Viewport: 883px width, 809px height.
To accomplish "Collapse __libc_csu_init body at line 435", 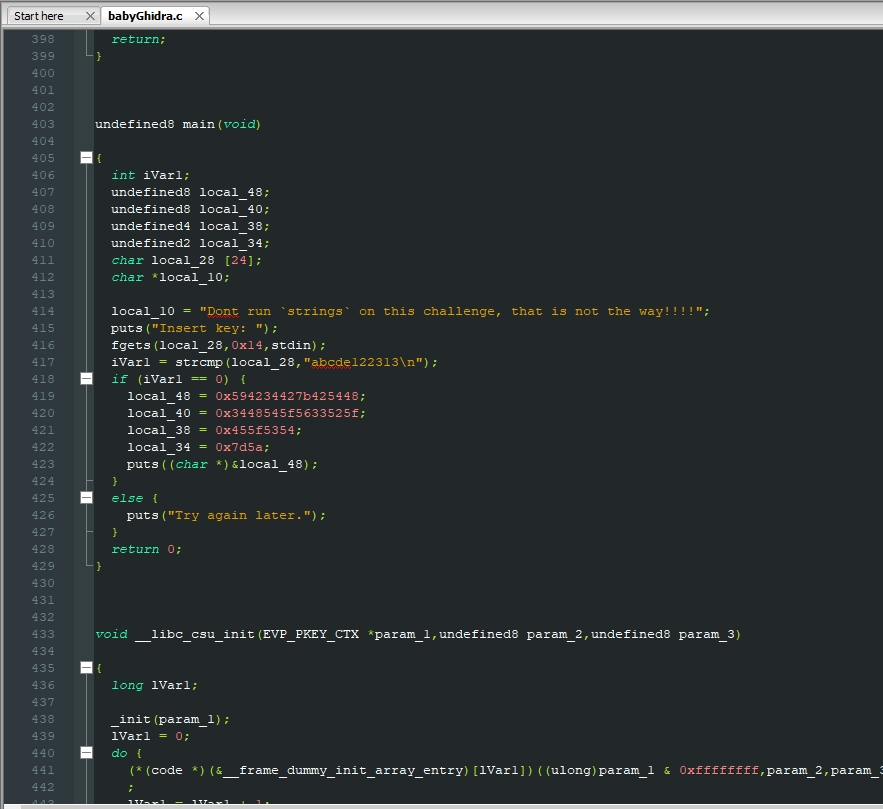I will [x=86, y=668].
